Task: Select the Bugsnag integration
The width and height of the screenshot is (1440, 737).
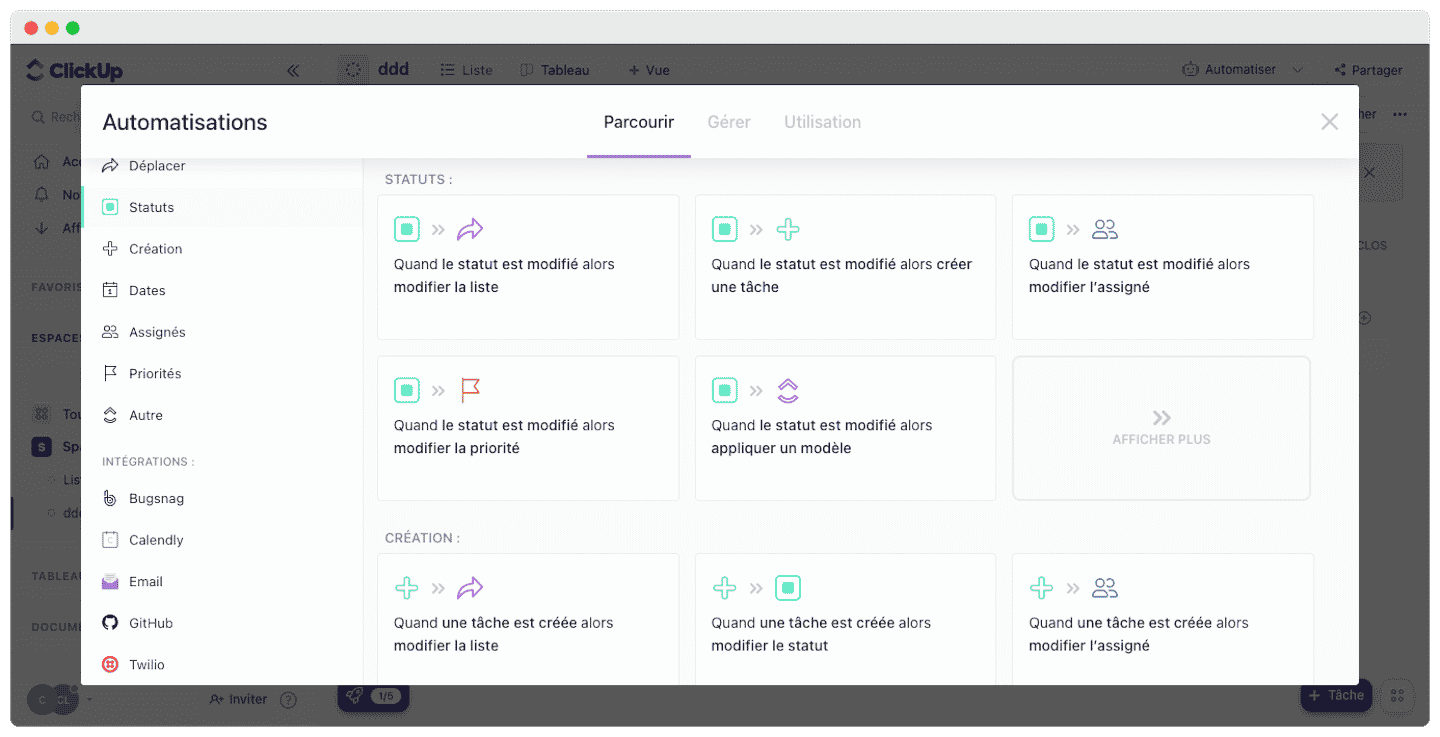Action: click(222, 498)
